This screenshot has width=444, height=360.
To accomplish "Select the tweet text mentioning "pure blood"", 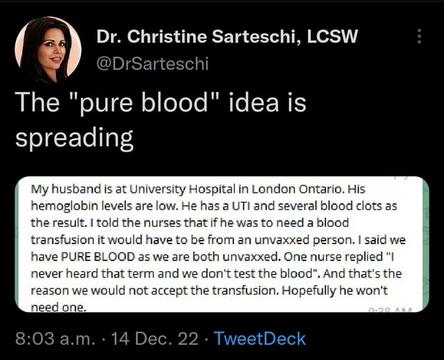I will tap(160, 119).
